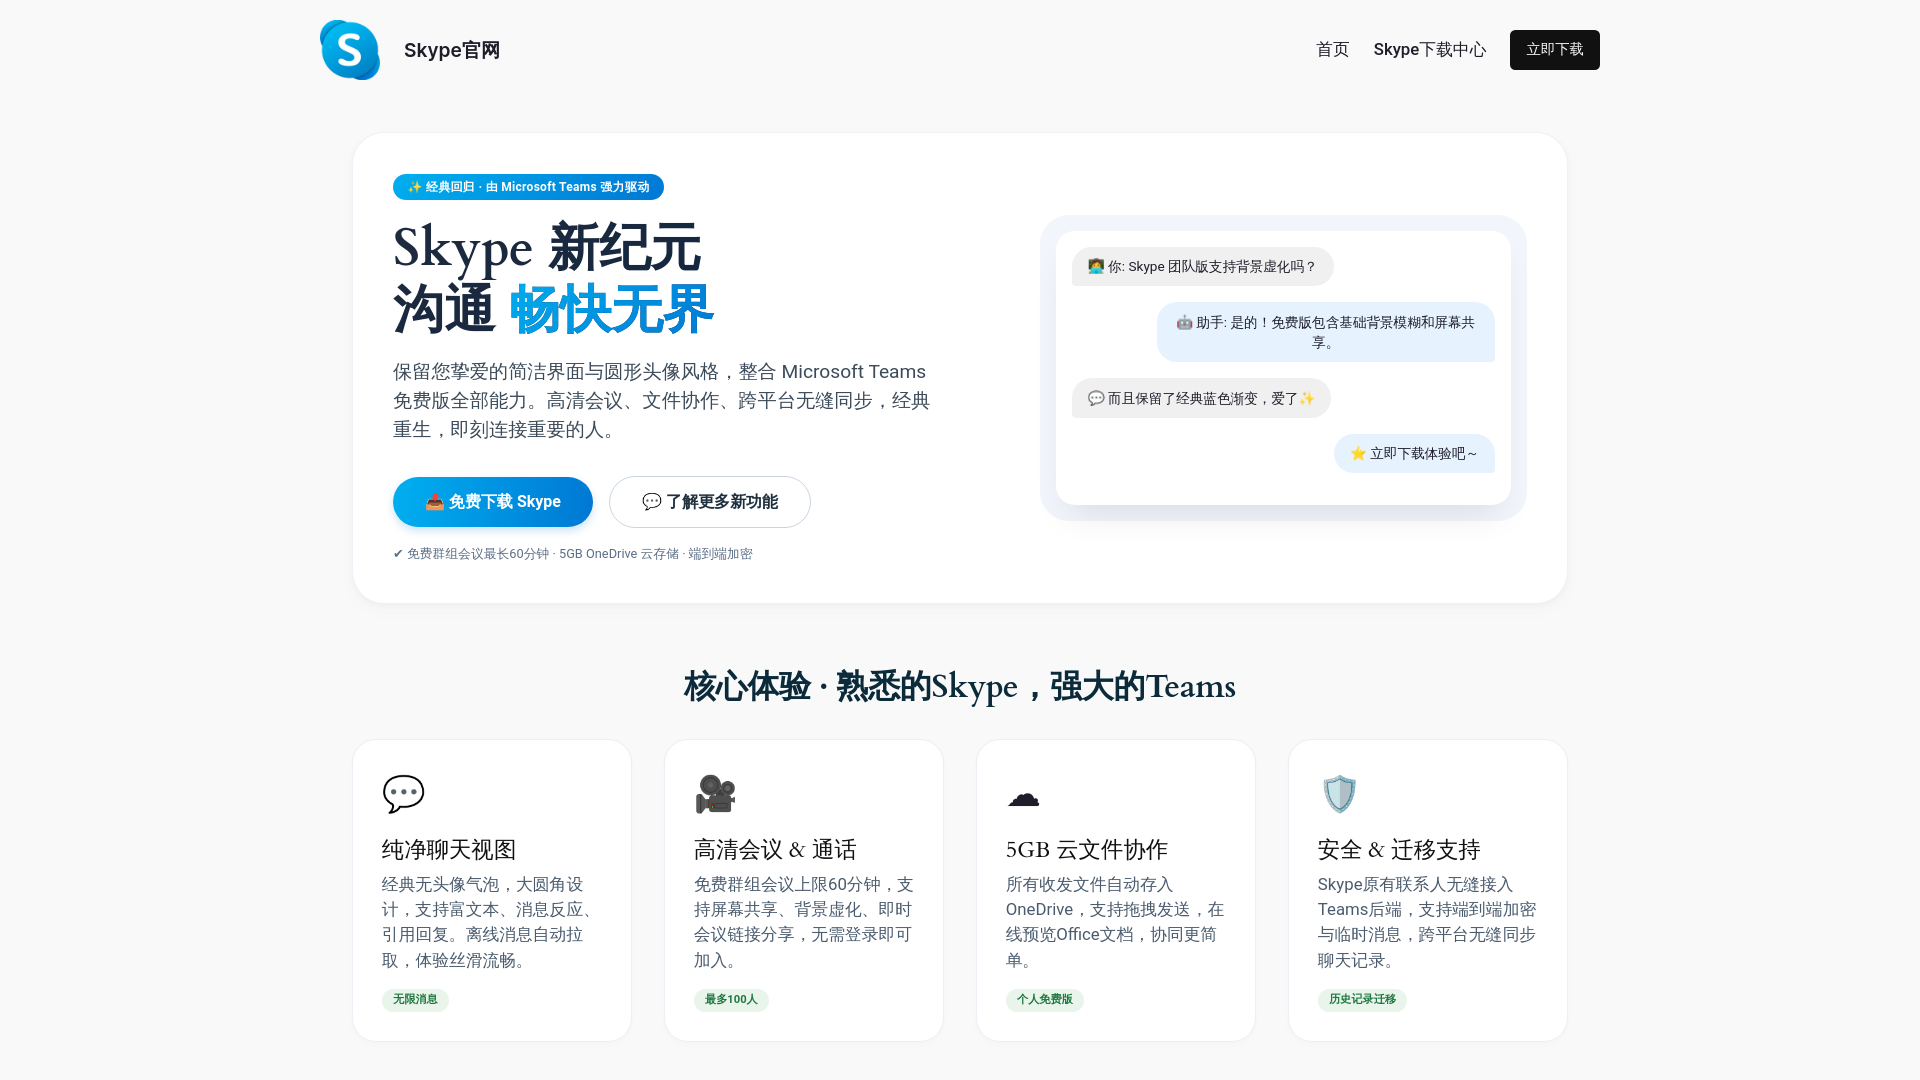Go to 首页 in the navigation

1332,50
